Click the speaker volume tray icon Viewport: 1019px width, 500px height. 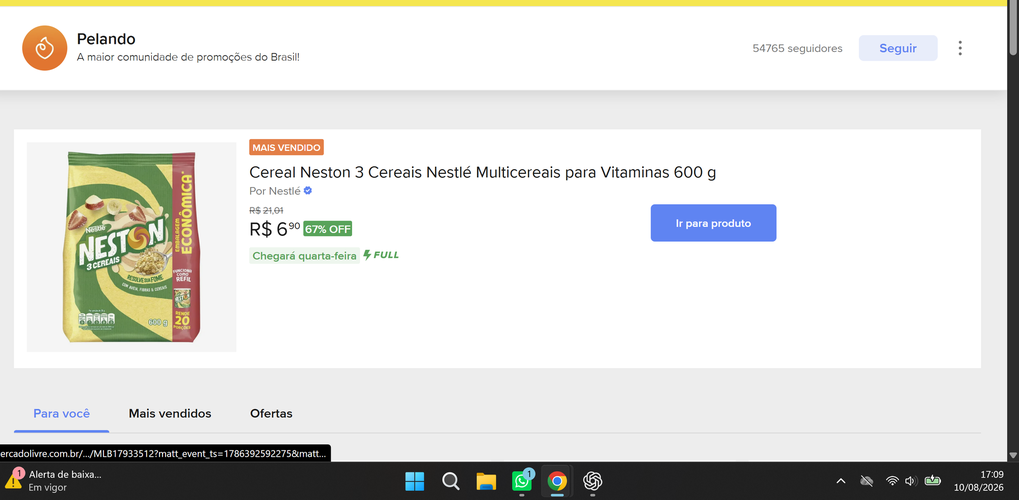[910, 481]
